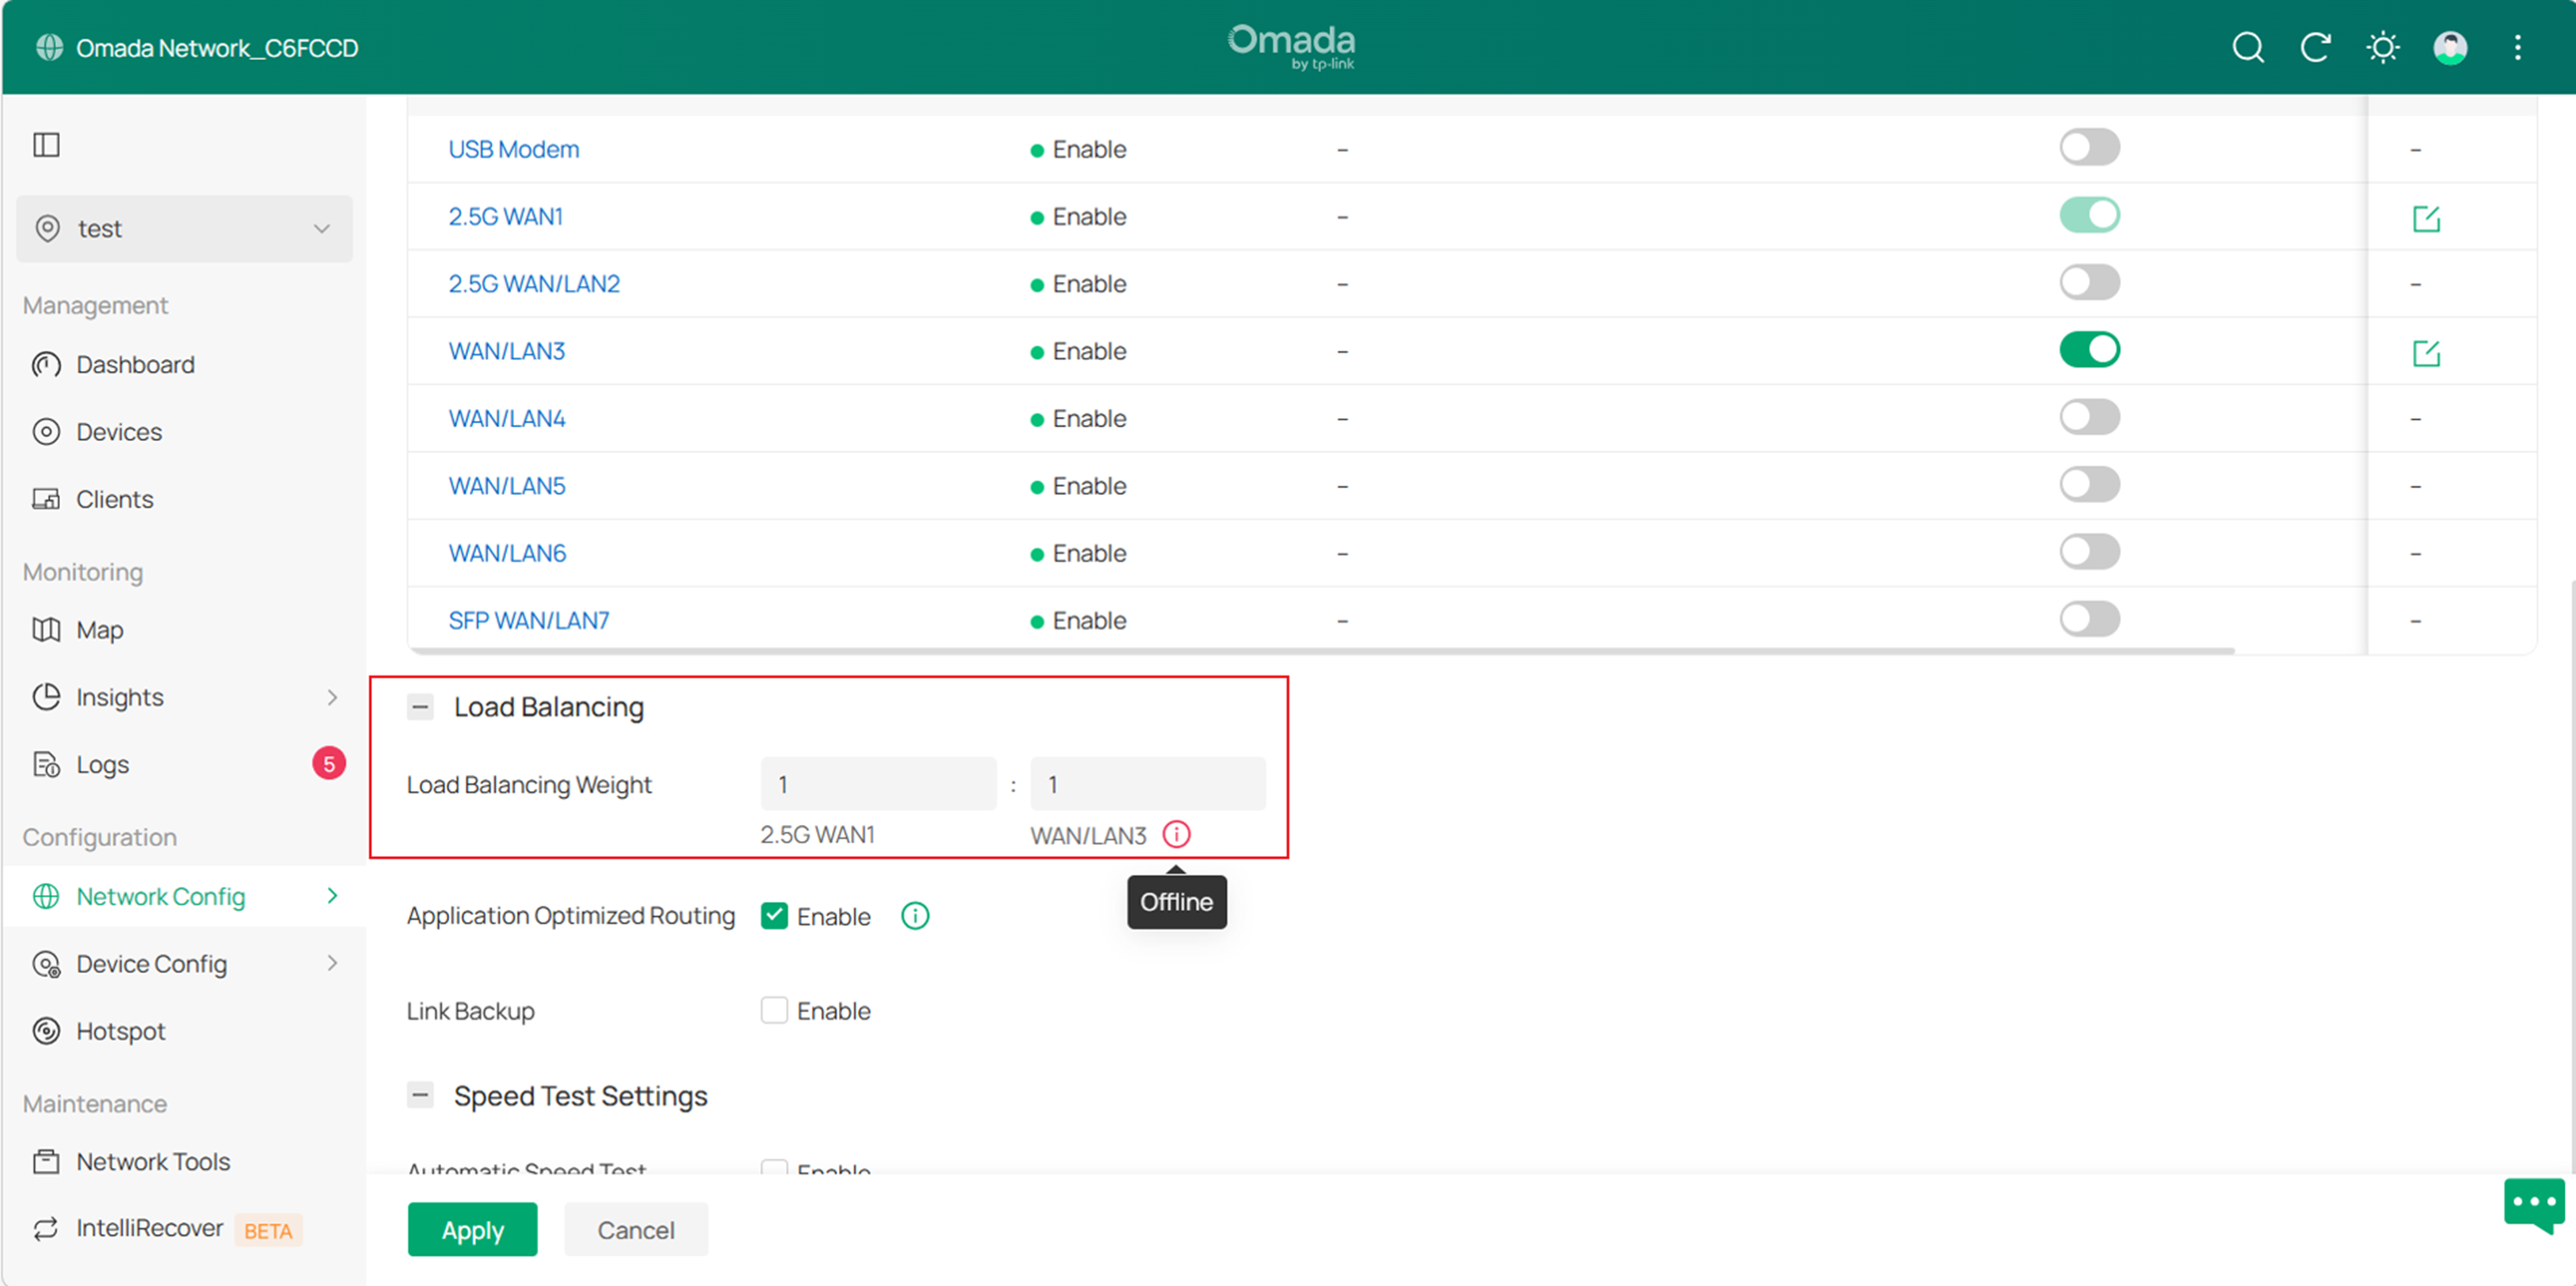Collapse the sidebar using the panel icon

click(46, 145)
